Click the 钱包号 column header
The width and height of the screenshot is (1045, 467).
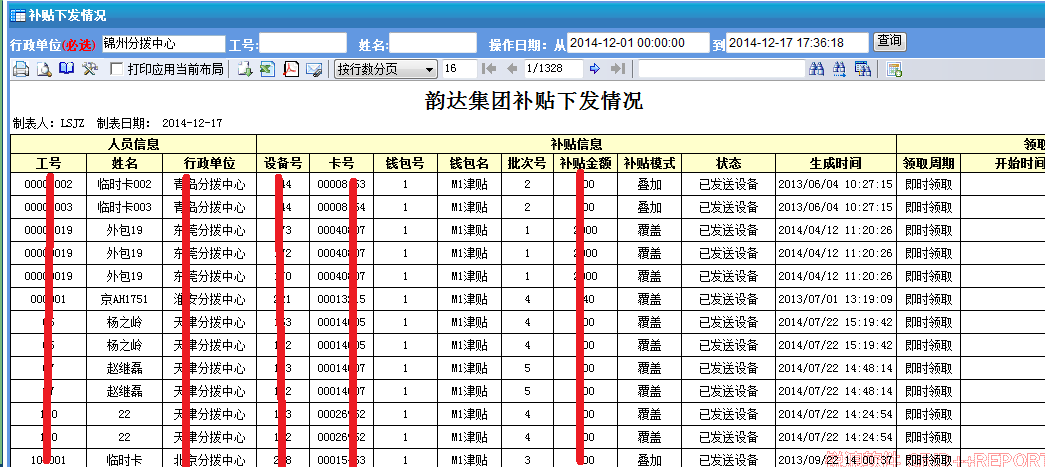tap(405, 163)
